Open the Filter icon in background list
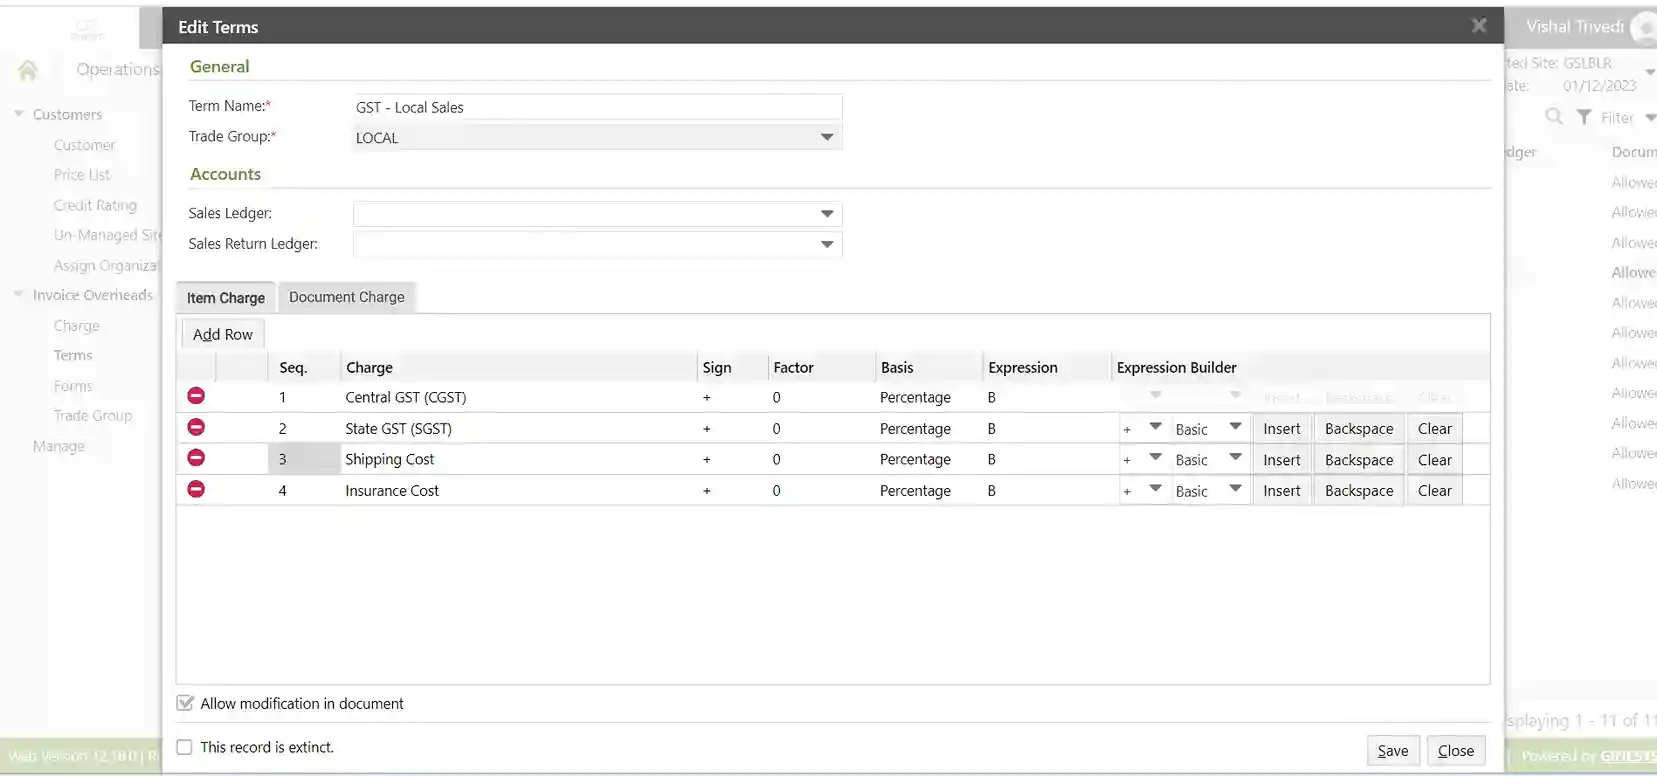 1584,117
